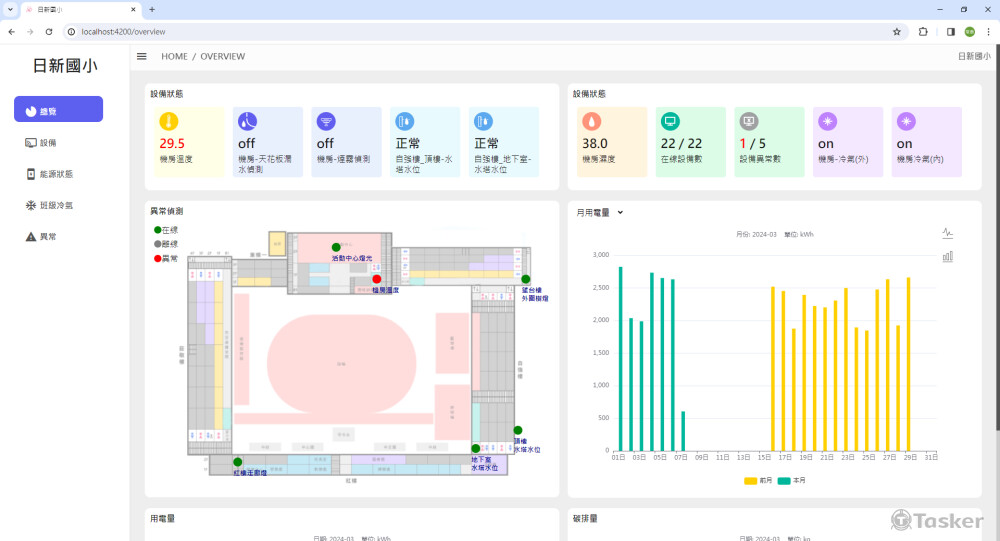This screenshot has height=541, width=1000.
Task: Click the 煙霧偵測 smoke sensor icon
Action: click(325, 121)
